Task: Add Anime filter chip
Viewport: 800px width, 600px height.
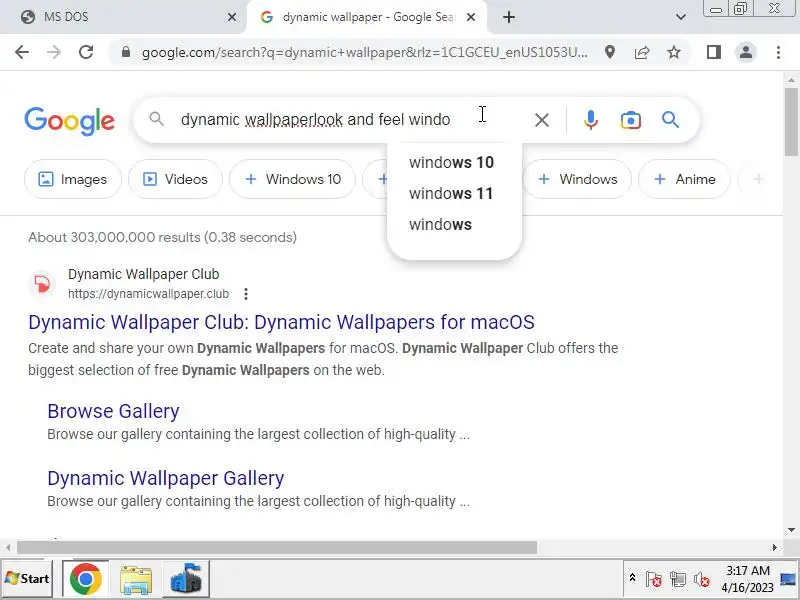Action: click(x=684, y=179)
